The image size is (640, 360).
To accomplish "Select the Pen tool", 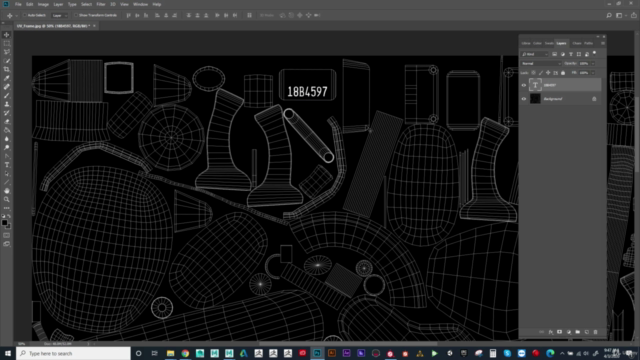I will point(7,156).
